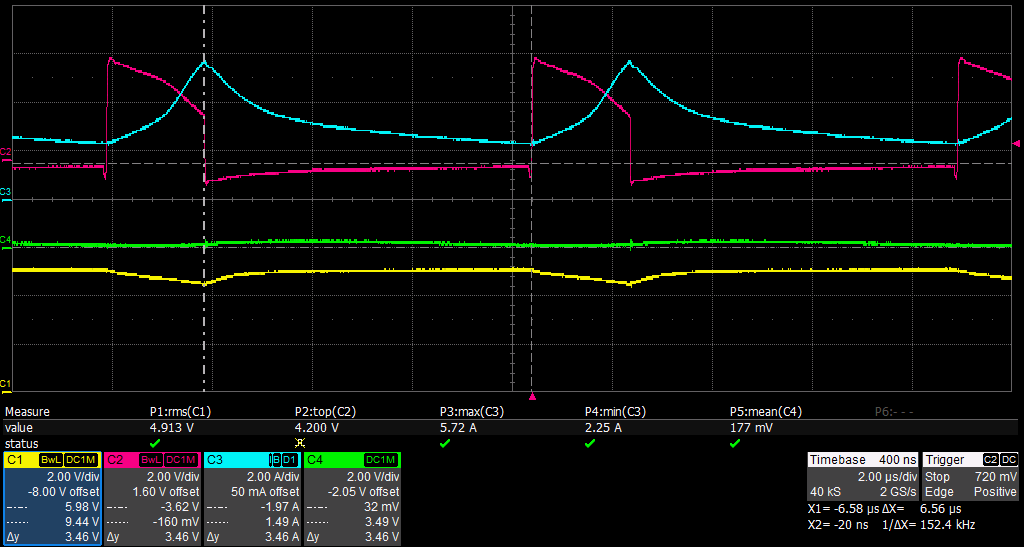
Task: Click the Measure table header label
Action: pos(27,412)
